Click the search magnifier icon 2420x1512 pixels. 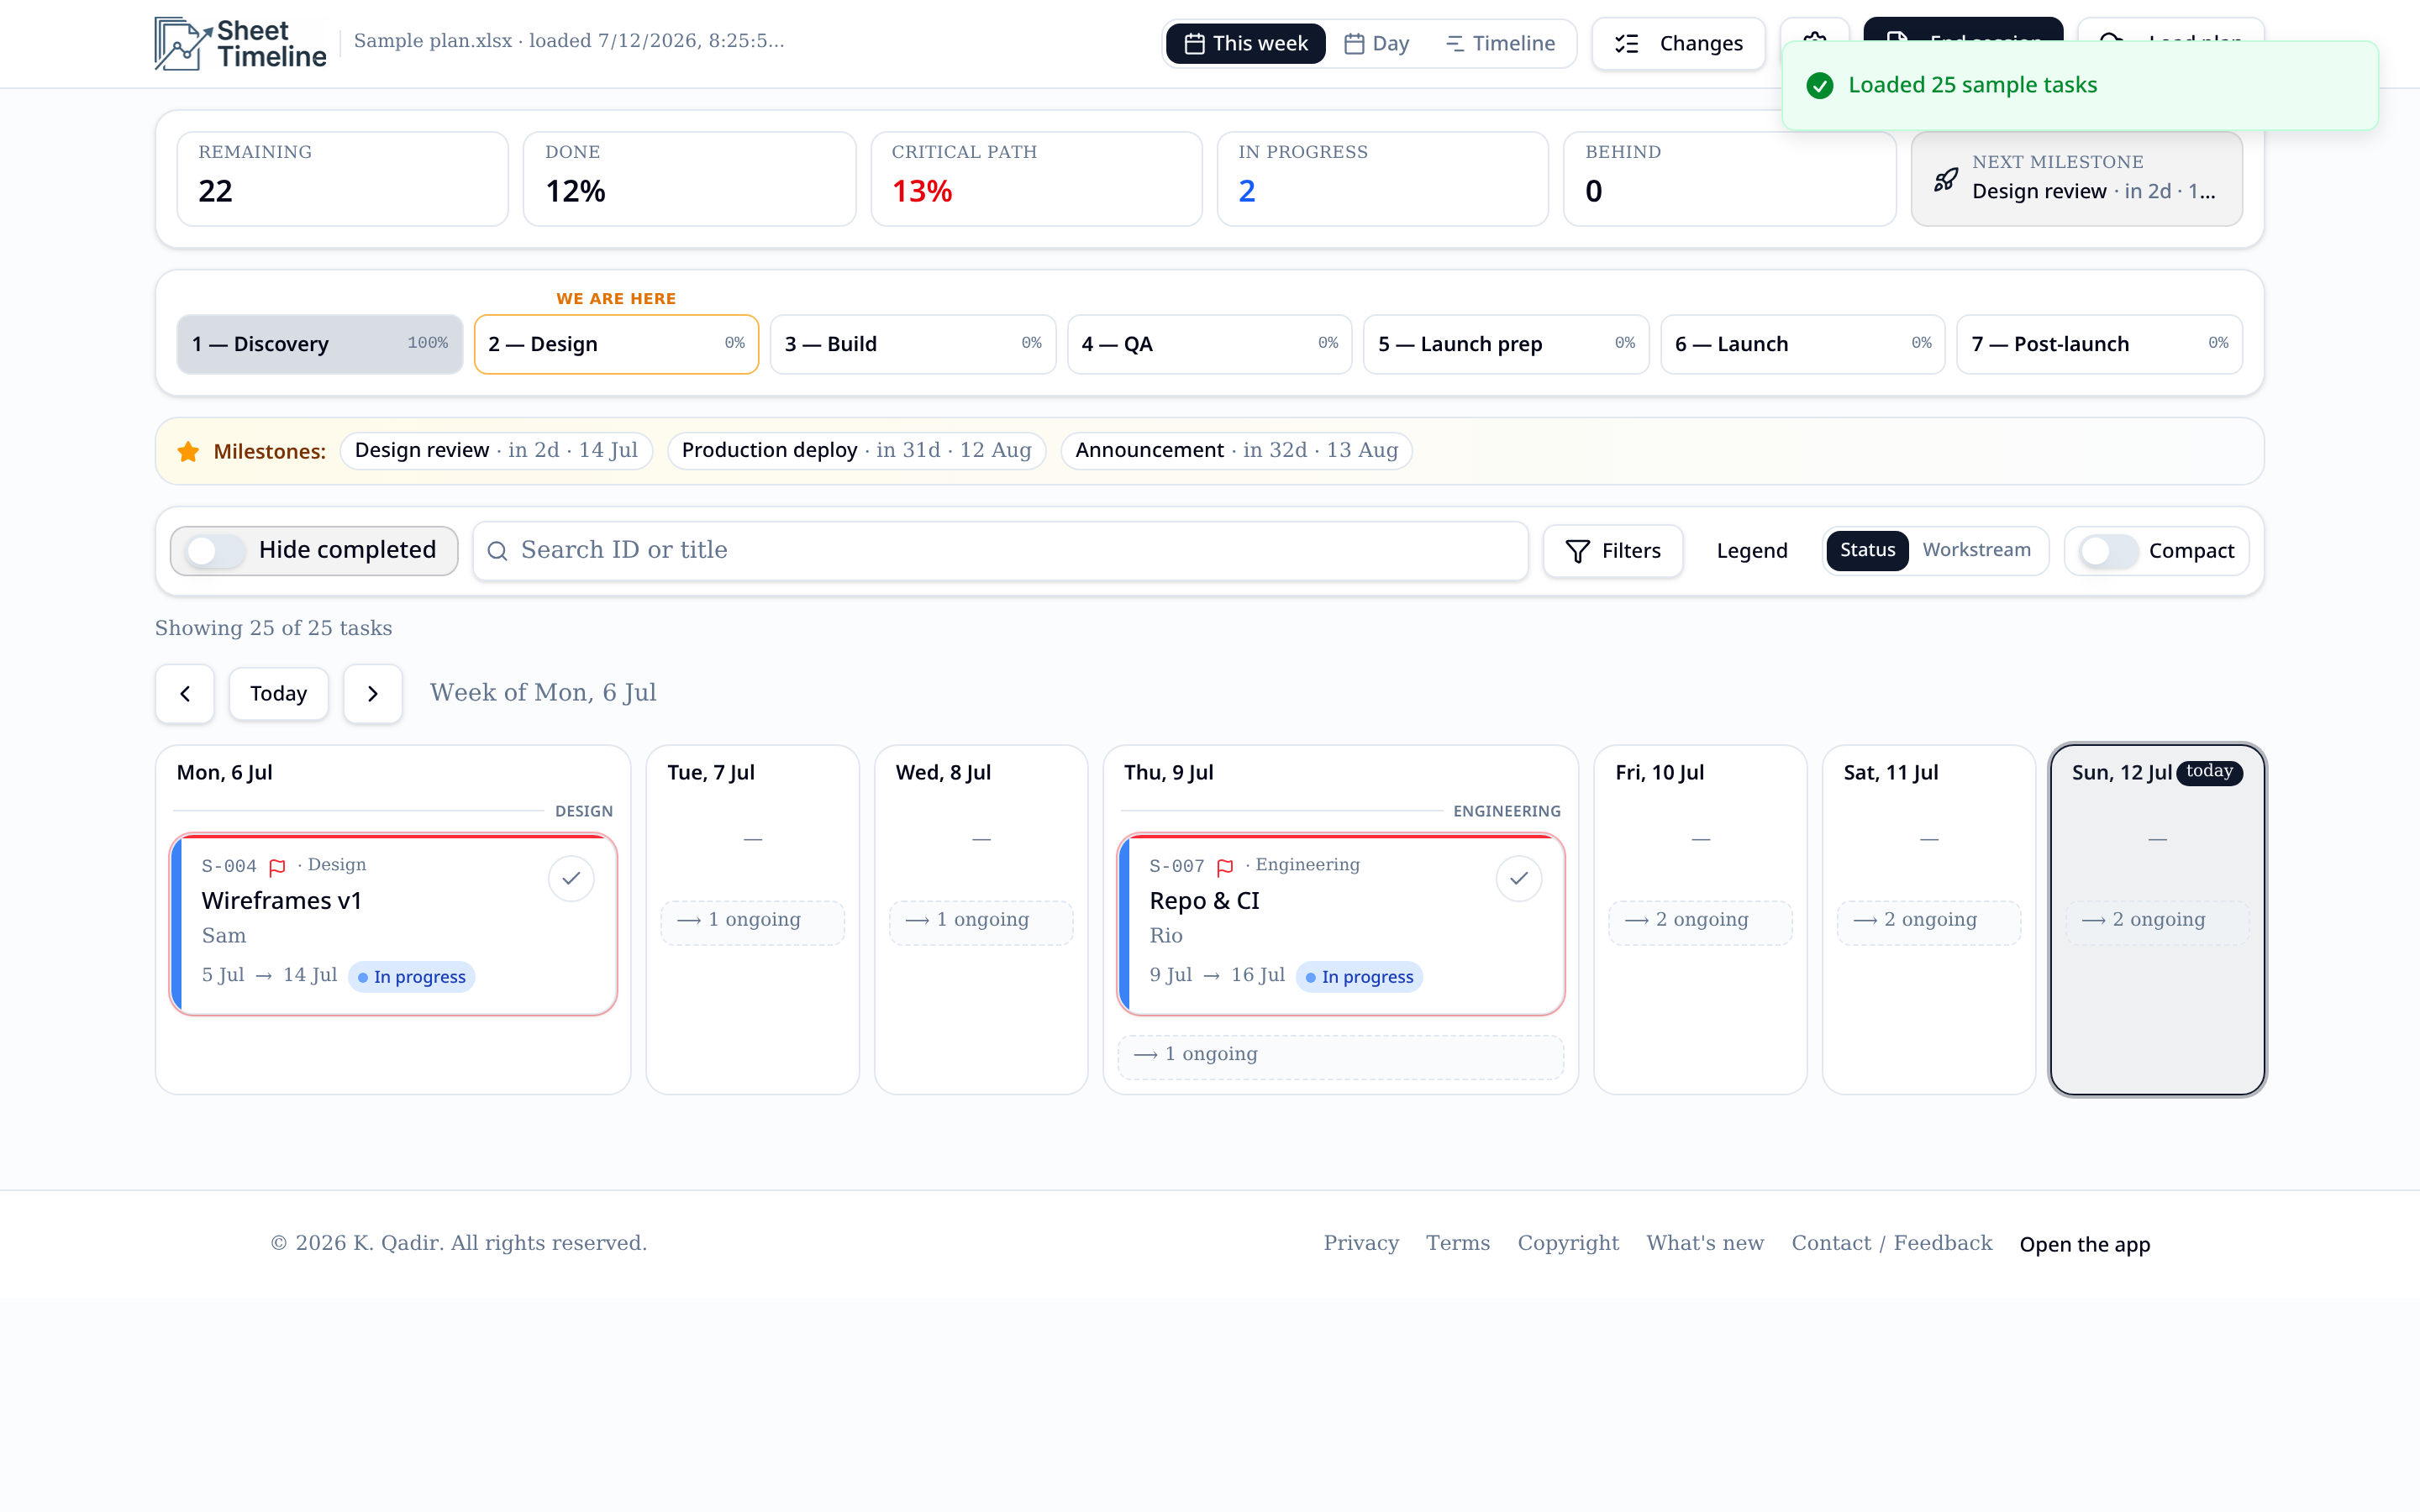(x=497, y=551)
